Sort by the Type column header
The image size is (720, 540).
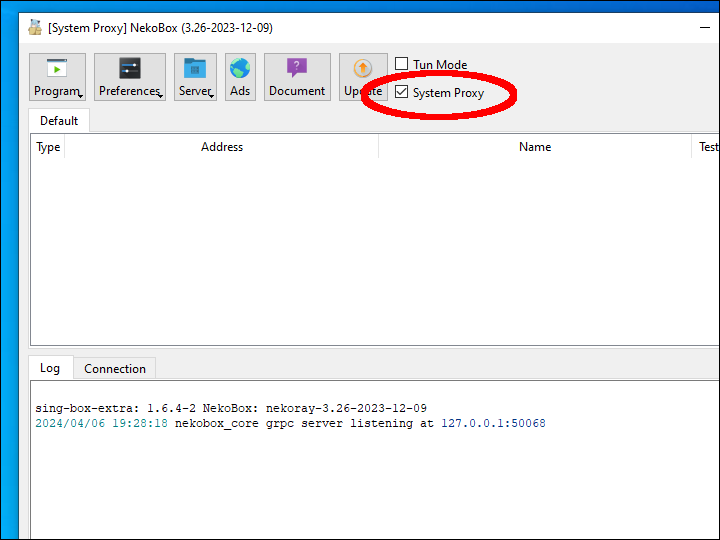tap(48, 147)
